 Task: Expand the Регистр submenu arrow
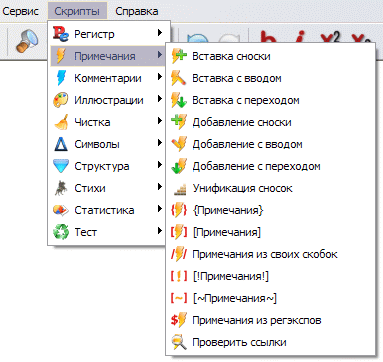click(x=160, y=33)
